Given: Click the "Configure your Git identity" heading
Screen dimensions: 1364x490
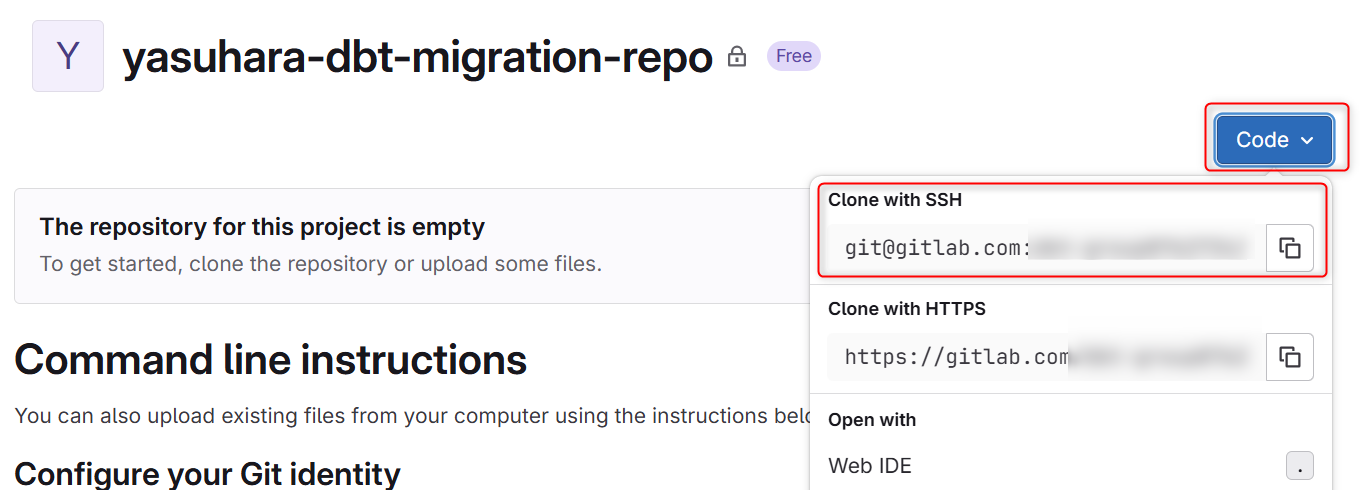Looking at the screenshot, I should click(207, 473).
